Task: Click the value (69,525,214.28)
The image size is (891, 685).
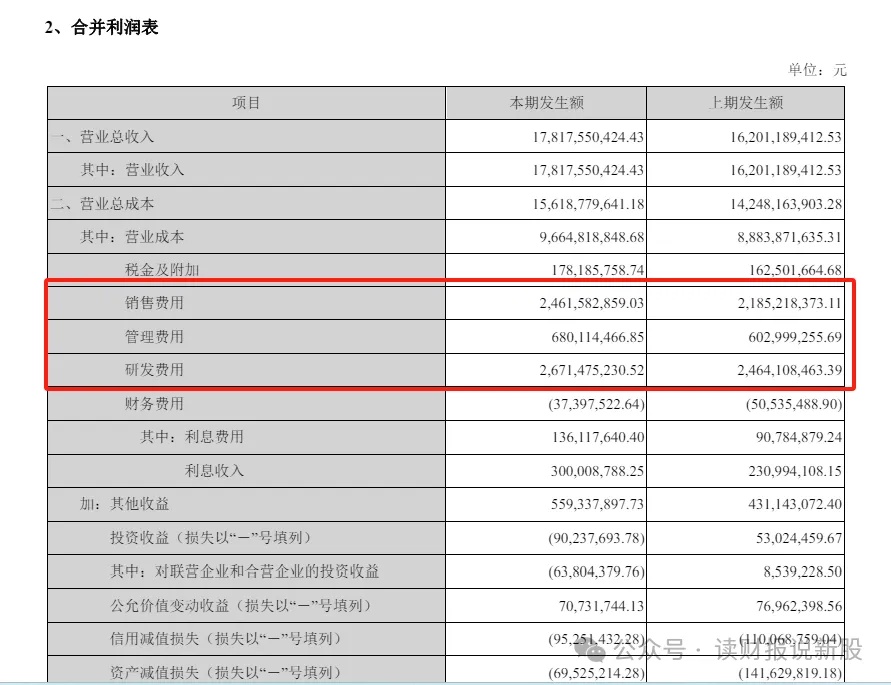Action: click(597, 674)
